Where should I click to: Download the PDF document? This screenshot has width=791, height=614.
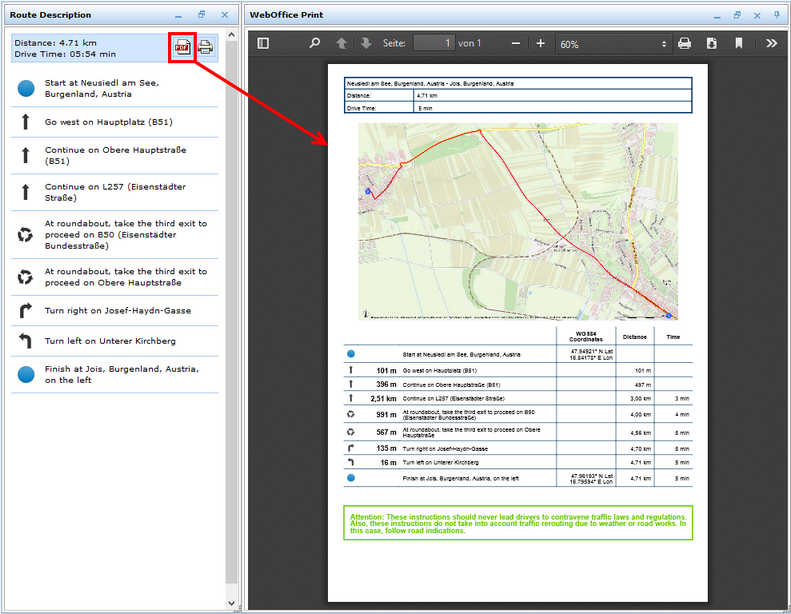point(712,44)
